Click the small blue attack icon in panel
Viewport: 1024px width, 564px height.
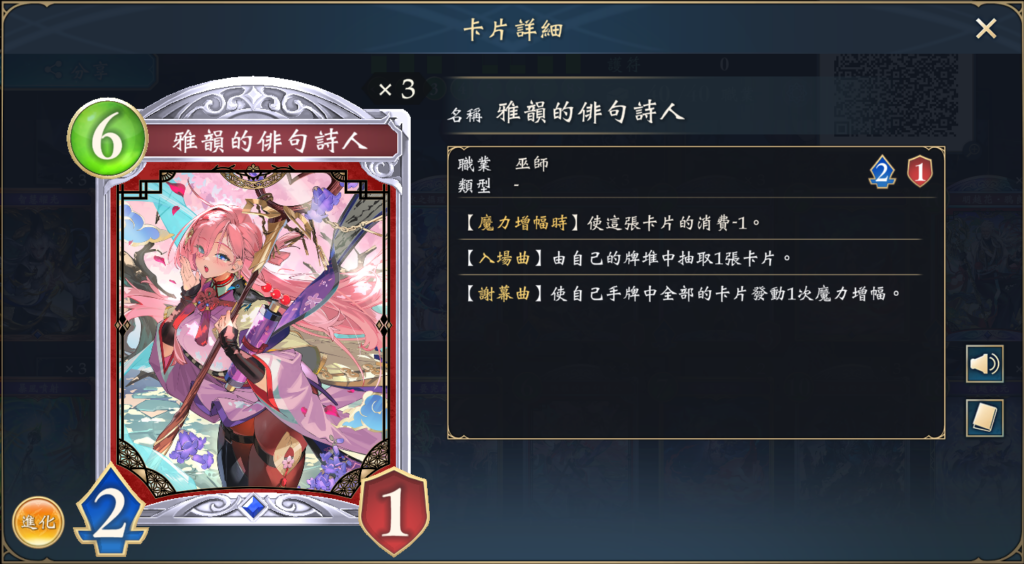click(x=881, y=172)
